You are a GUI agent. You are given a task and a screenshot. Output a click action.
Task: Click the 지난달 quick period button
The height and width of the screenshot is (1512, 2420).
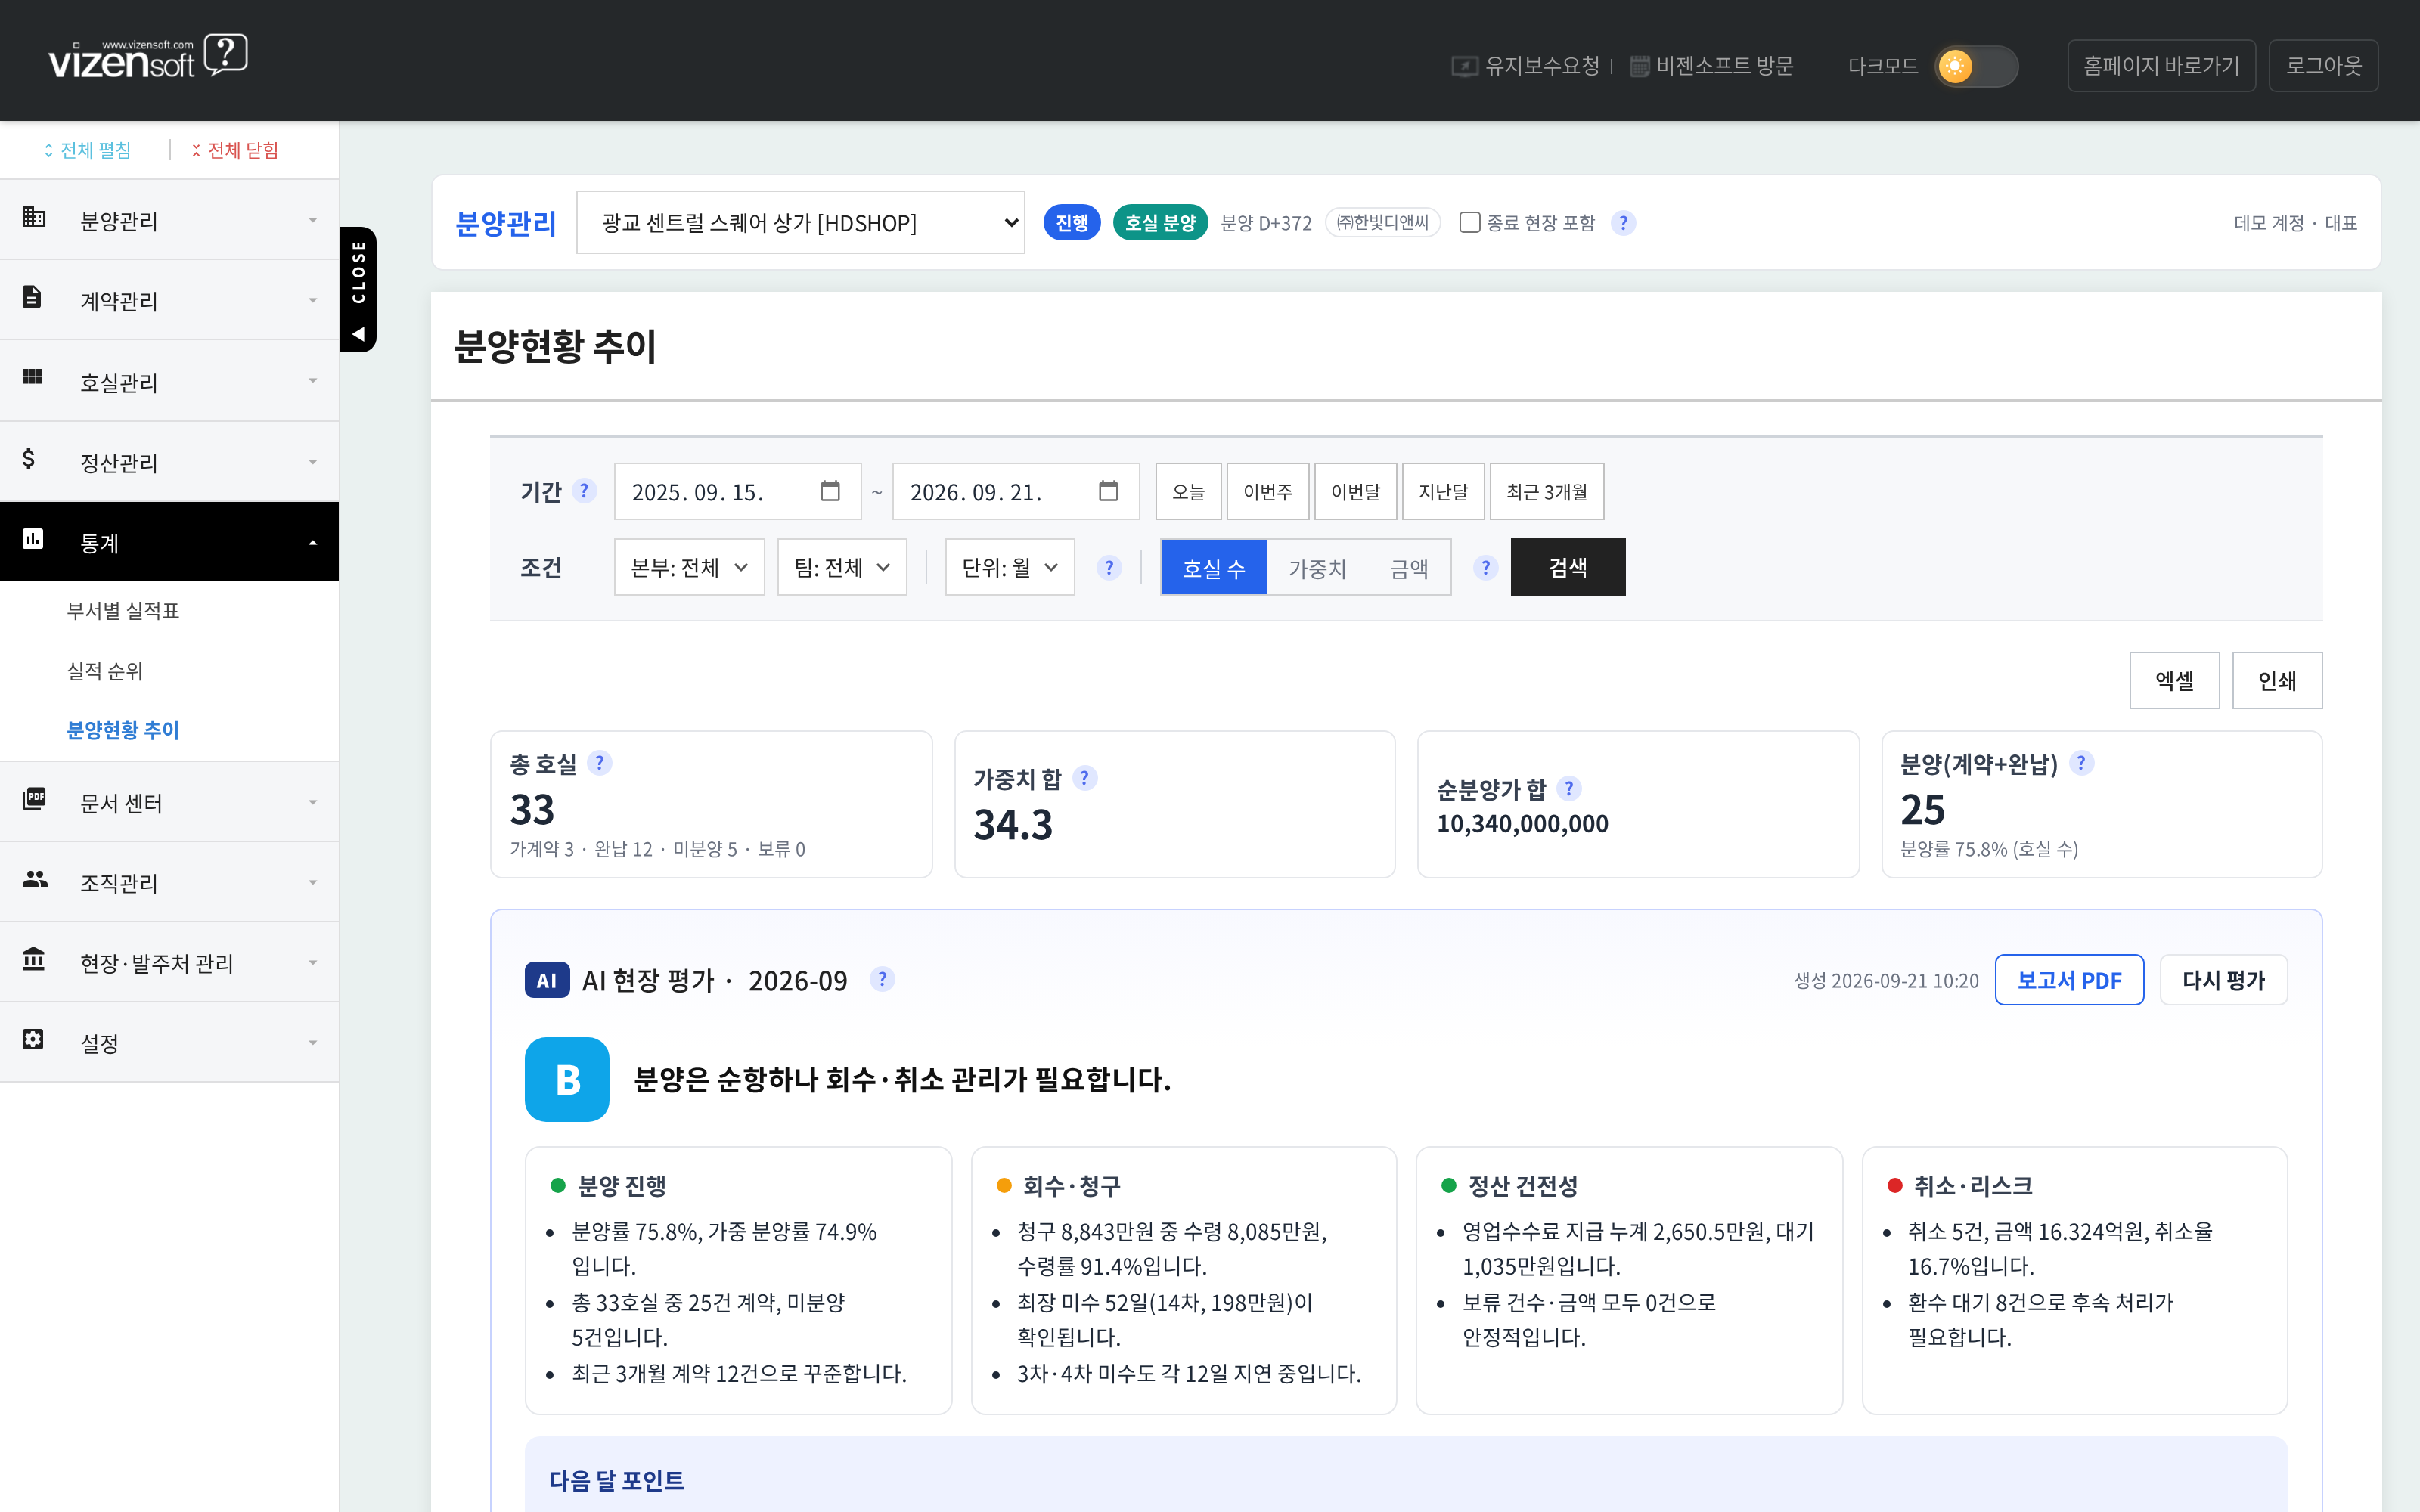tap(1443, 491)
